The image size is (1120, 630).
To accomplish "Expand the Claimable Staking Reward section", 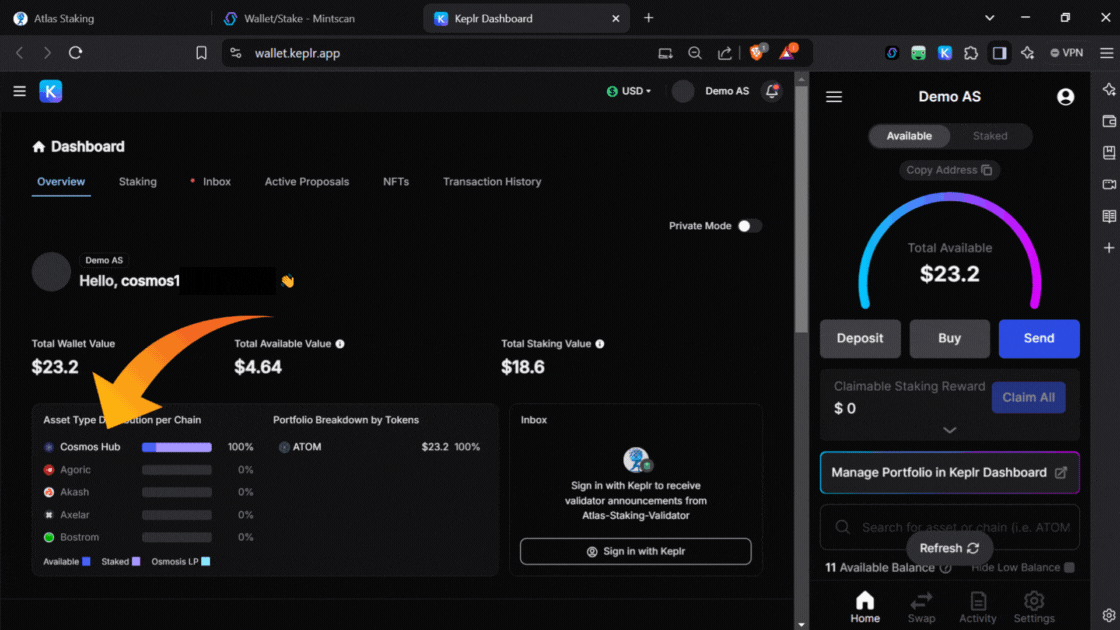I will pos(949,430).
